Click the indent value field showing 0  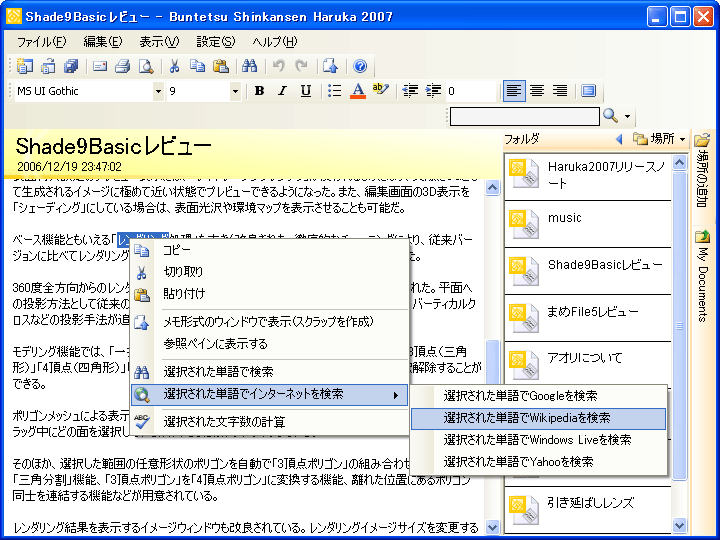tap(470, 91)
